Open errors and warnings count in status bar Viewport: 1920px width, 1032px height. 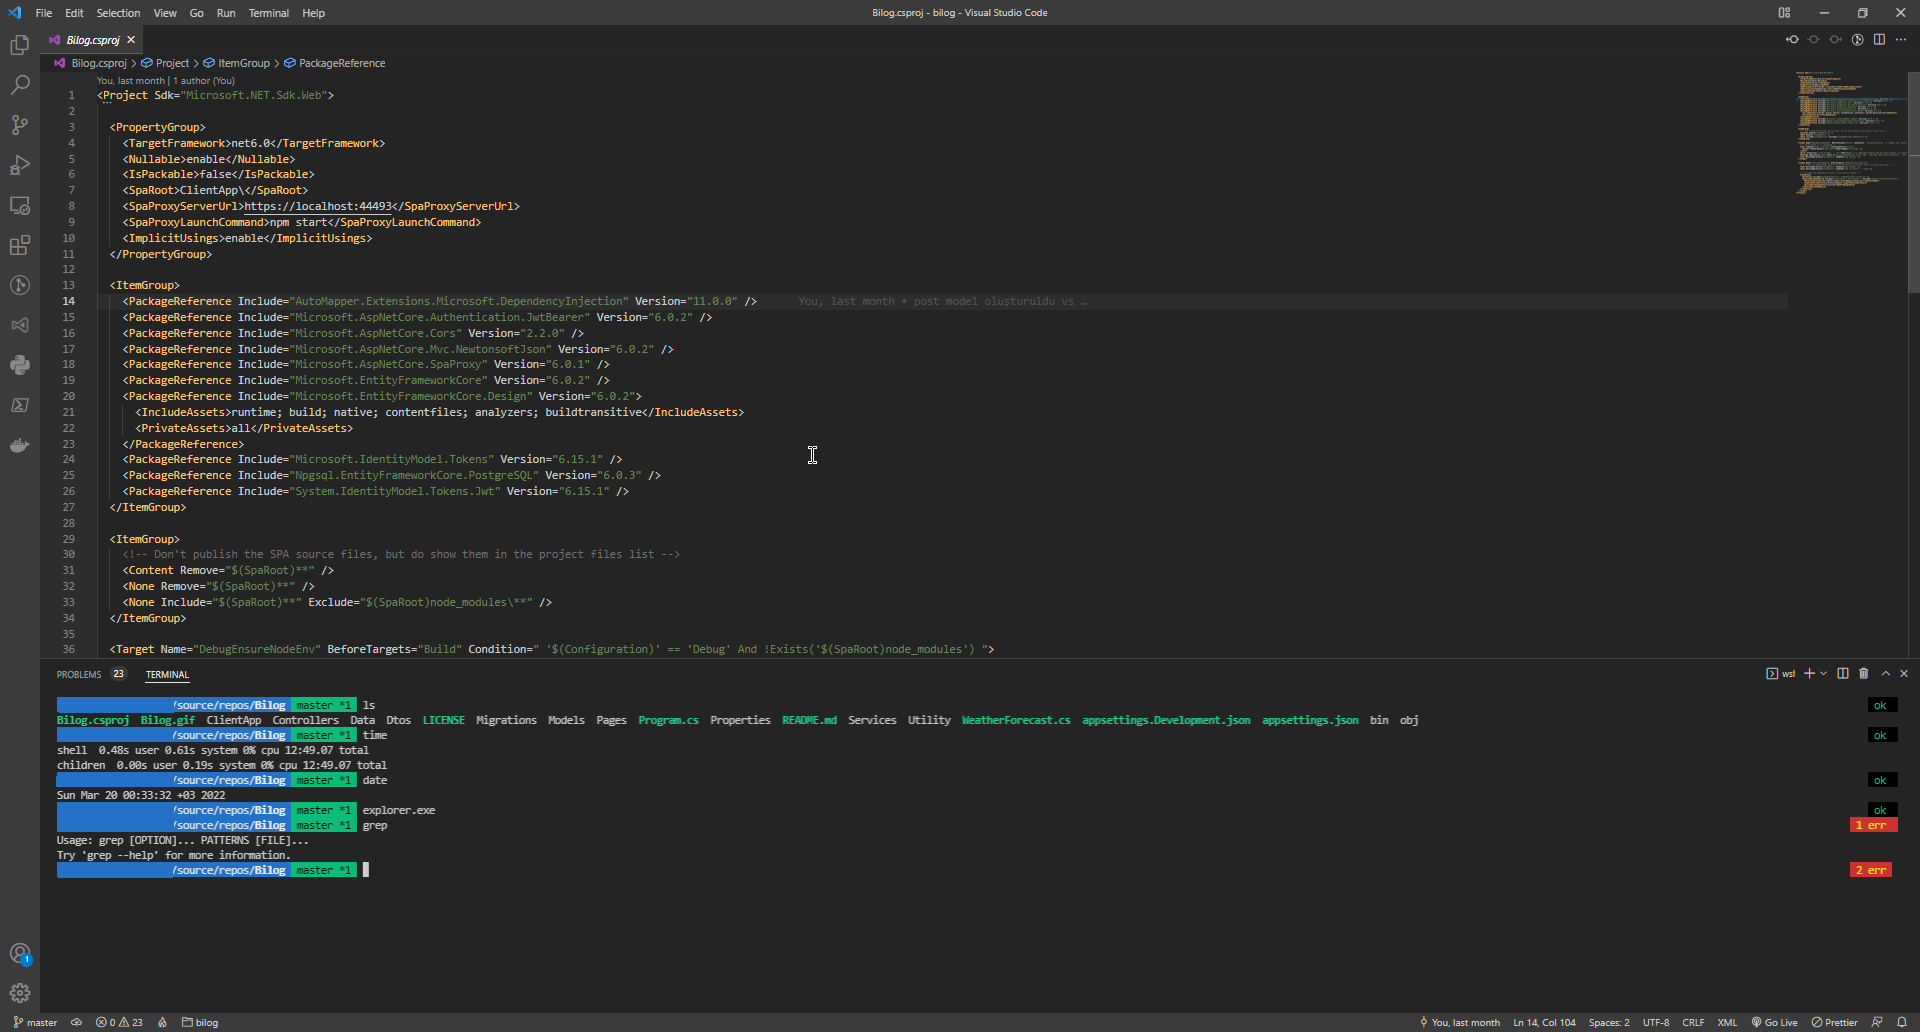pyautogui.click(x=119, y=1022)
